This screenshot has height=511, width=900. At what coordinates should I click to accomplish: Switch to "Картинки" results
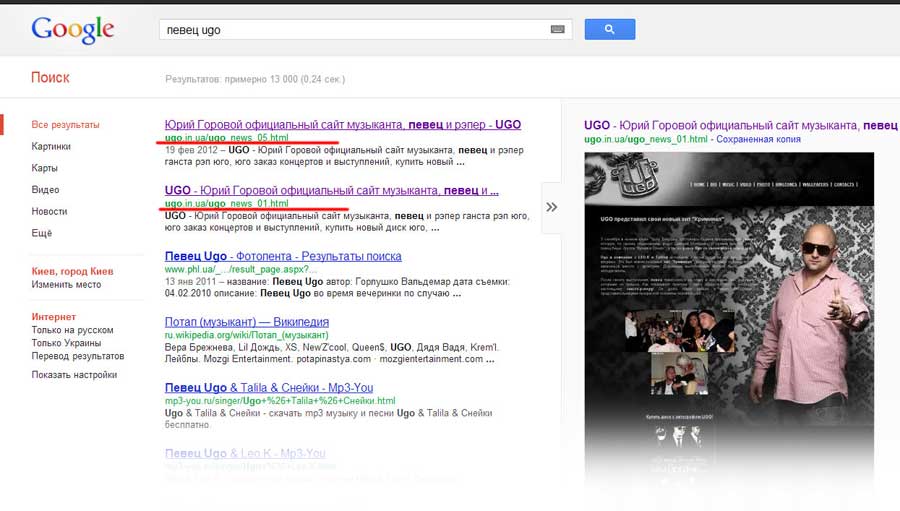(51, 146)
